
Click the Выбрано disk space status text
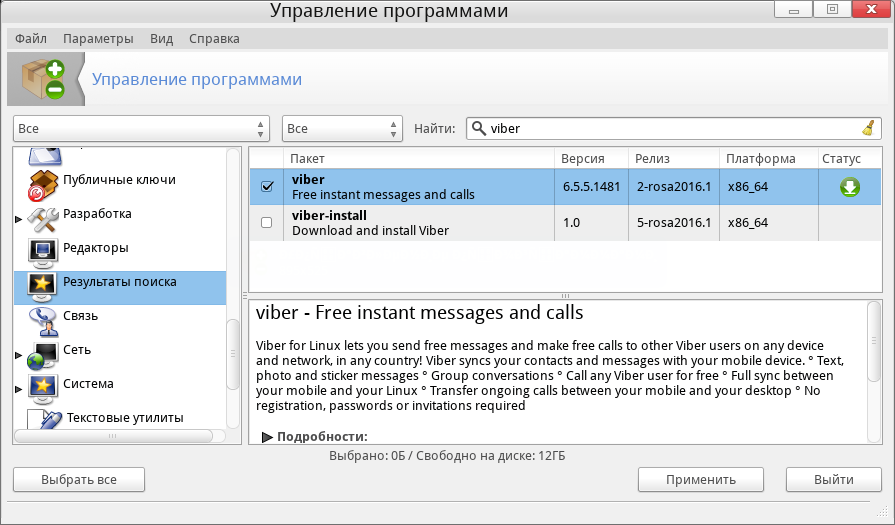(x=447, y=455)
